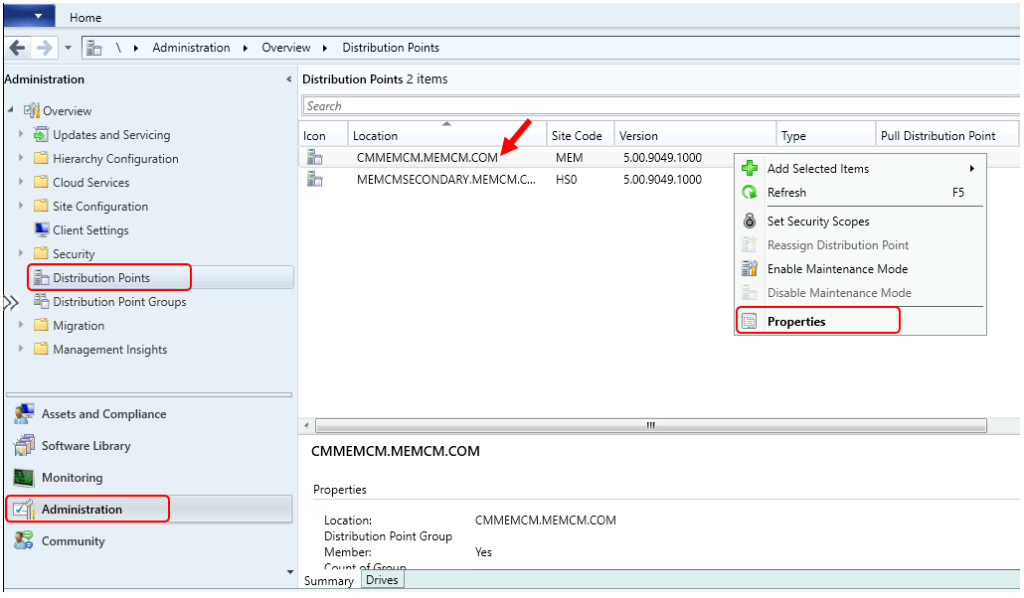1024x598 pixels.
Task: Click the MEMCMSECONDARY server icon
Action: (315, 180)
